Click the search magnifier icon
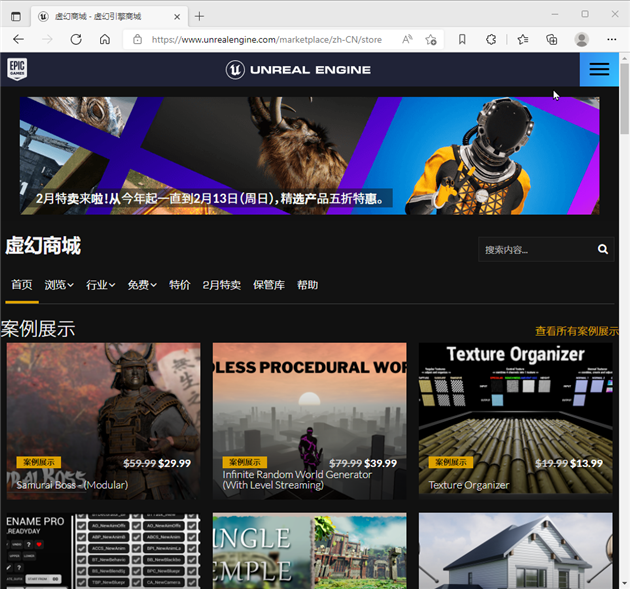 click(602, 250)
